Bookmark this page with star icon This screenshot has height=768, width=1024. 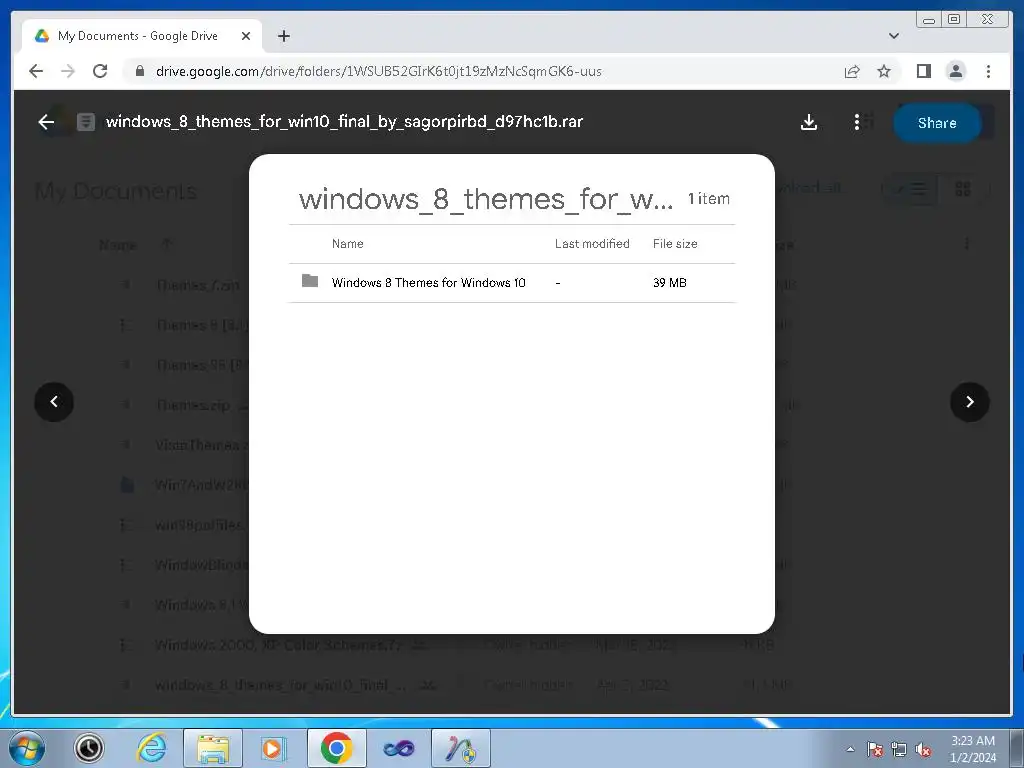pyautogui.click(x=884, y=71)
